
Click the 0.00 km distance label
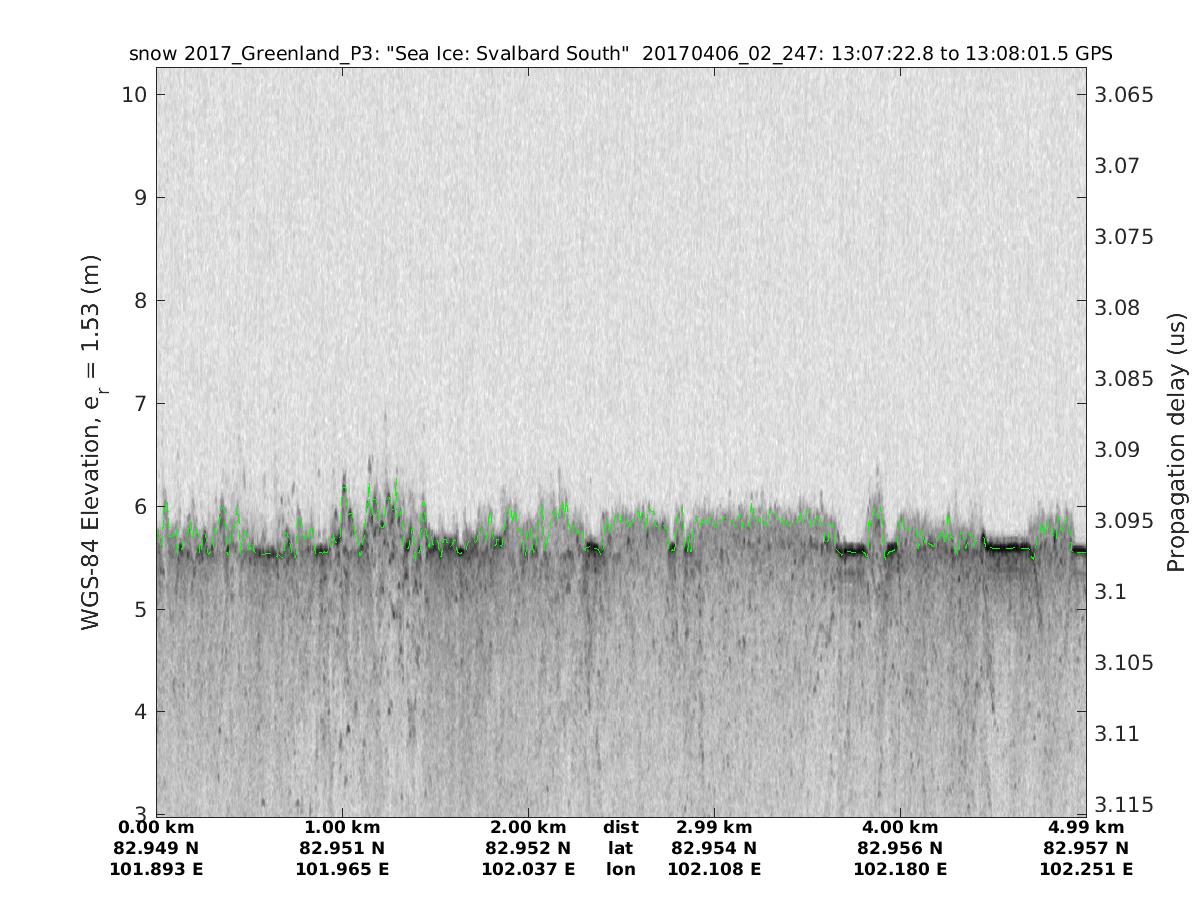tap(156, 827)
